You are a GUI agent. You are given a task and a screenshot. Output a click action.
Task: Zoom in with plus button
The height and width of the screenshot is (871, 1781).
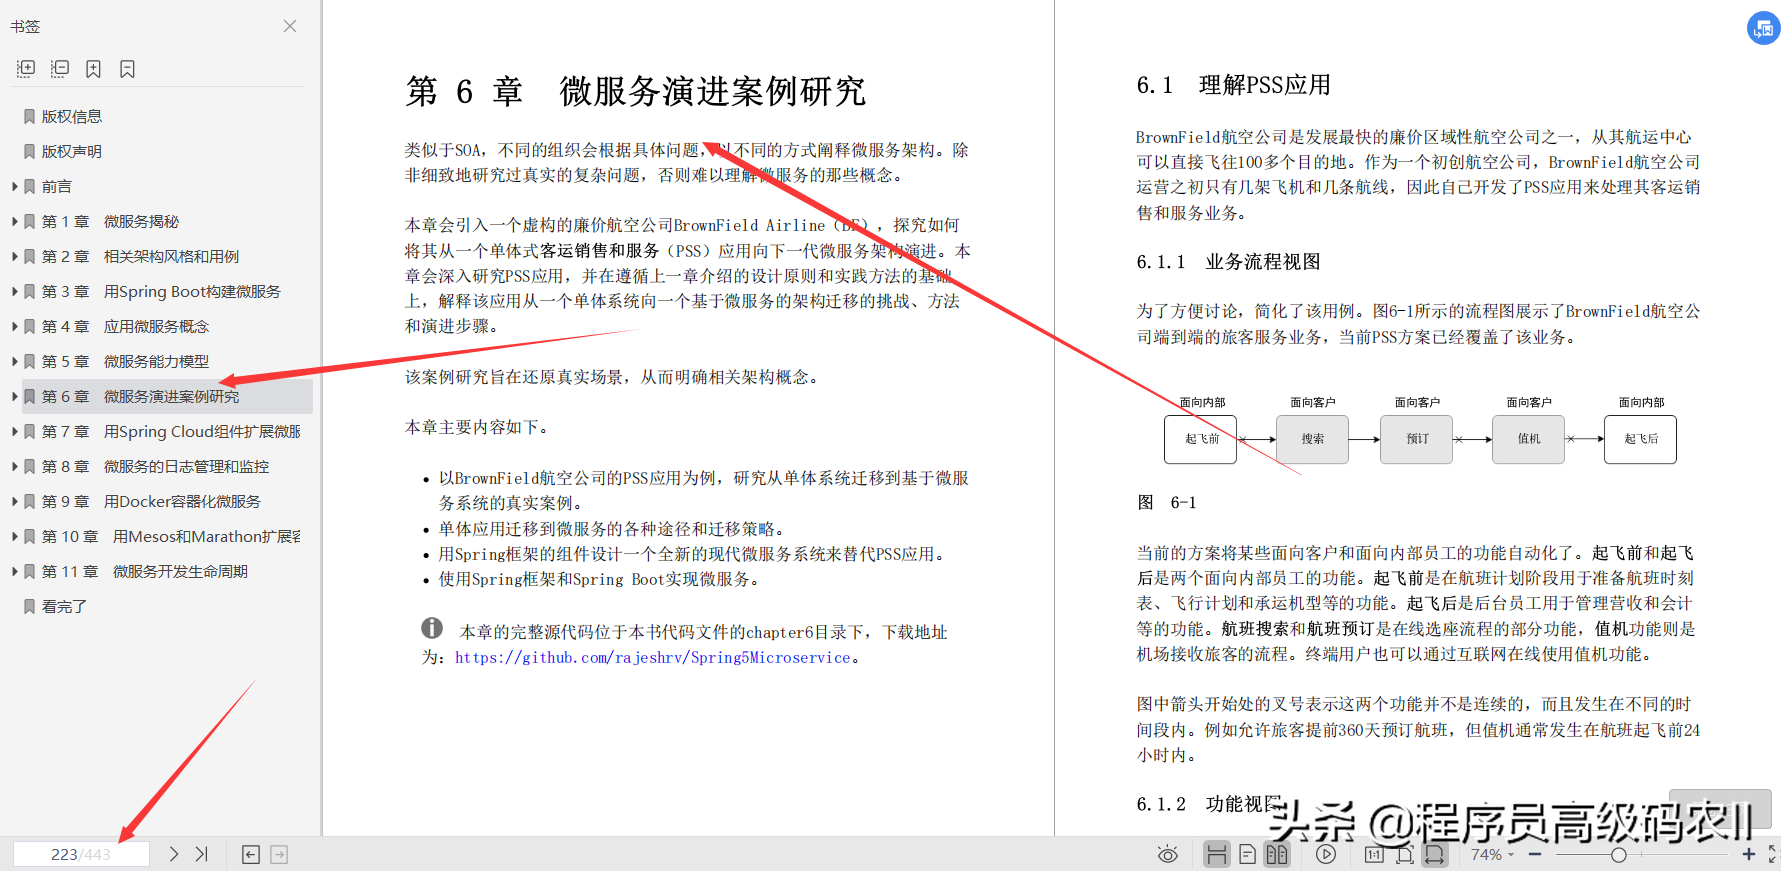[1749, 854]
